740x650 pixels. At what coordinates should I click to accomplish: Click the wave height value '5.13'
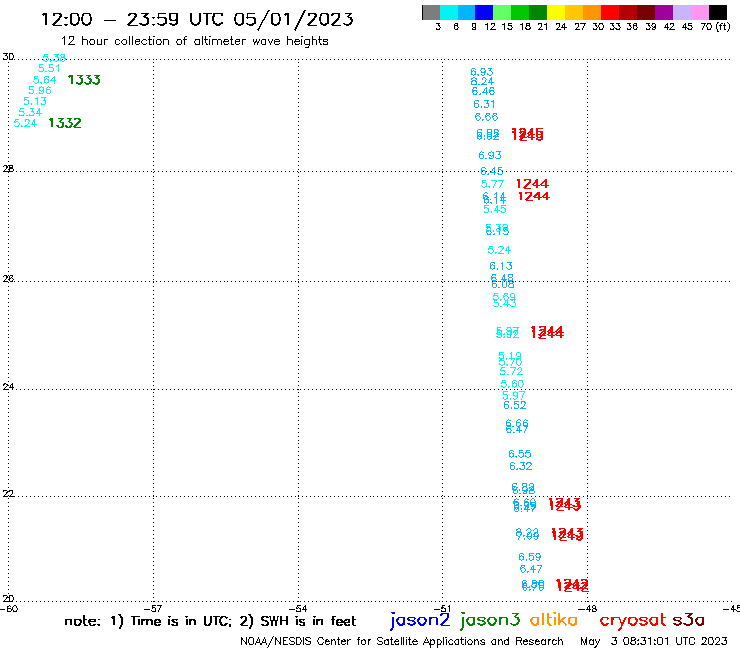coord(35,101)
